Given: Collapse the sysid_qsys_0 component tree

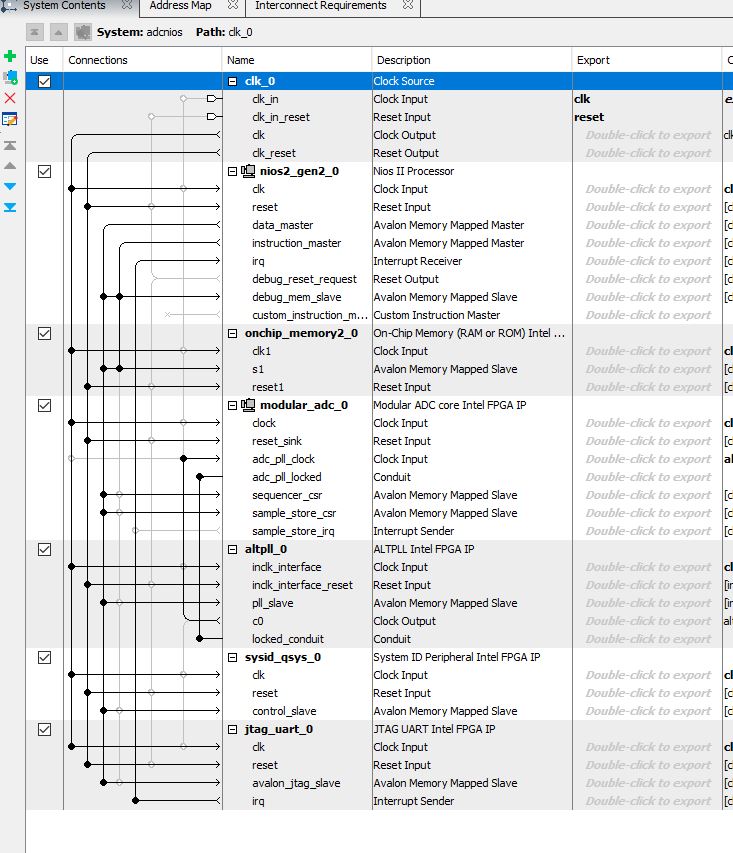Looking at the screenshot, I should tap(232, 657).
